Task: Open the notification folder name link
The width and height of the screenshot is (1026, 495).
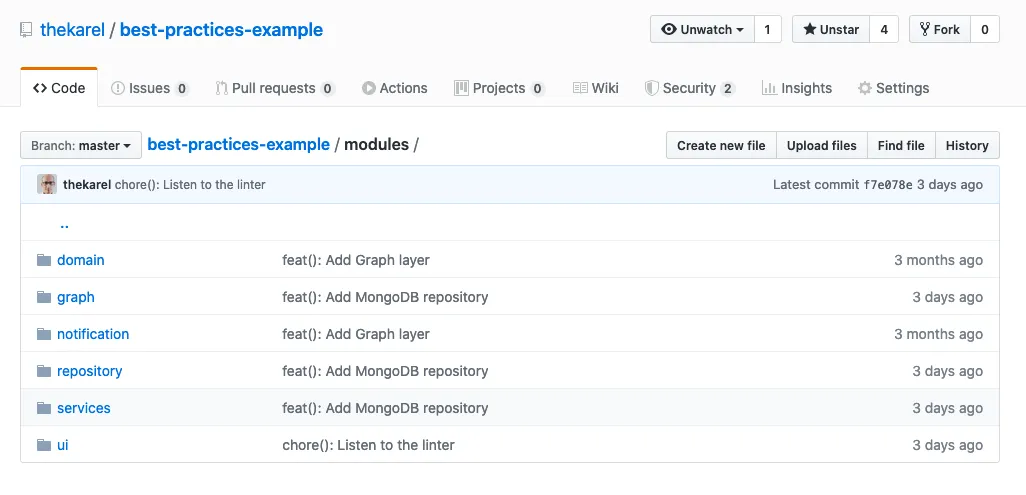Action: (x=93, y=335)
